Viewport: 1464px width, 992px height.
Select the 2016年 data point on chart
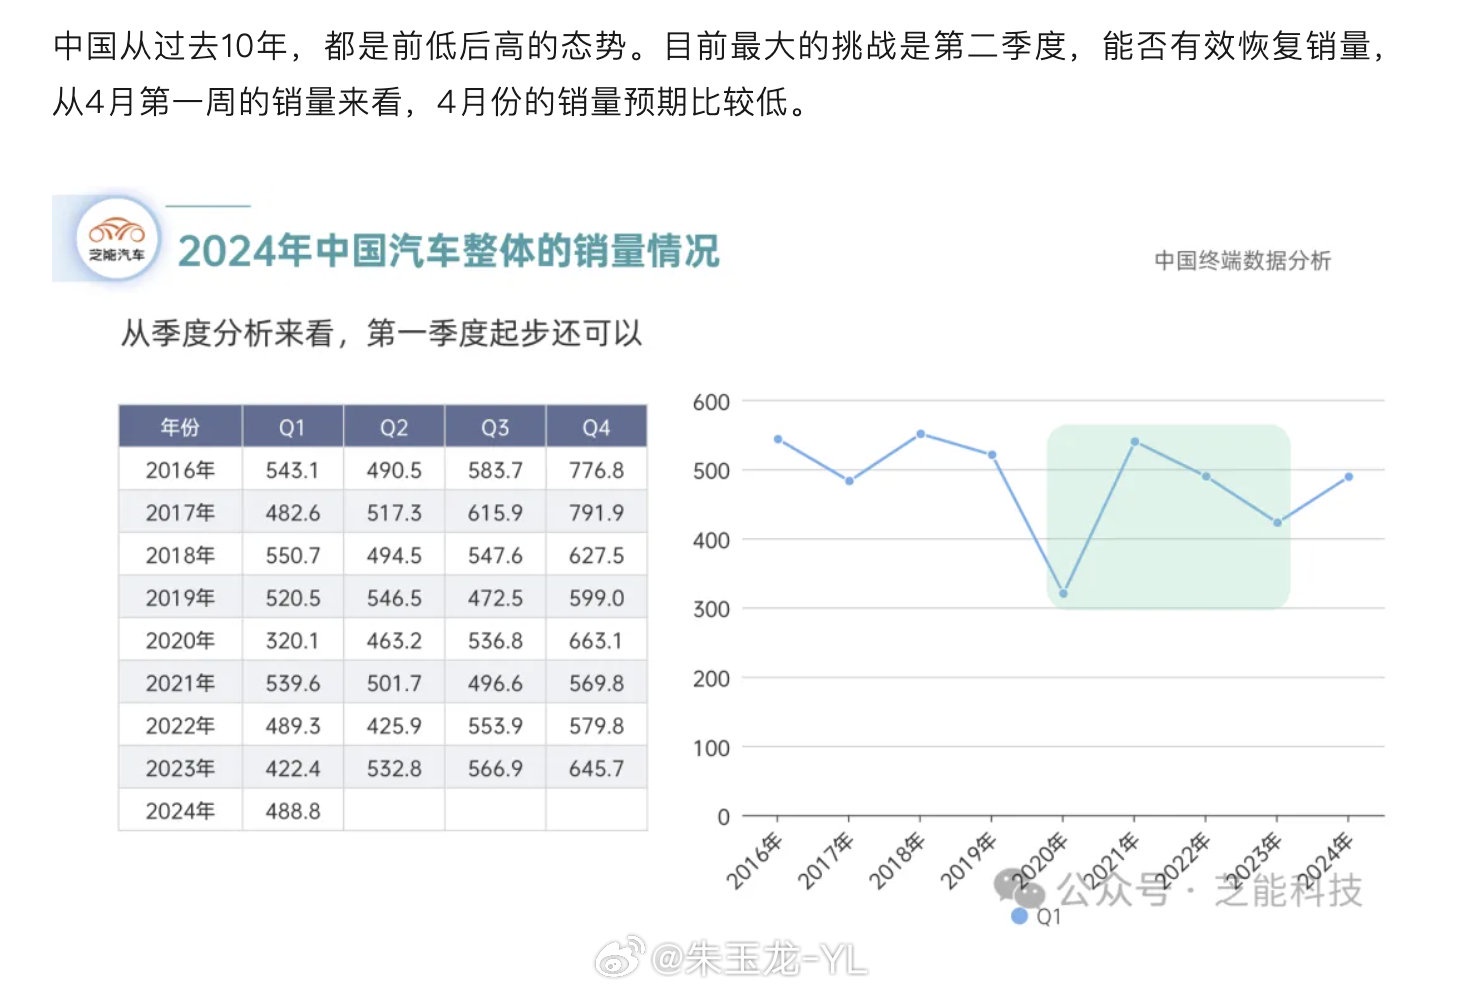pos(778,439)
